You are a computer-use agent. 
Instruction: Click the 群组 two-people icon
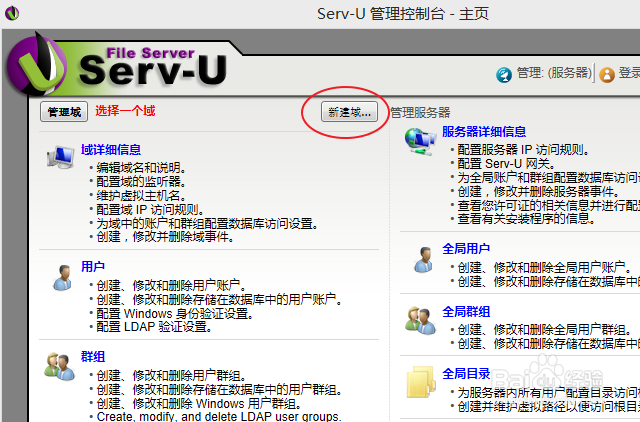pyautogui.click(x=60, y=366)
